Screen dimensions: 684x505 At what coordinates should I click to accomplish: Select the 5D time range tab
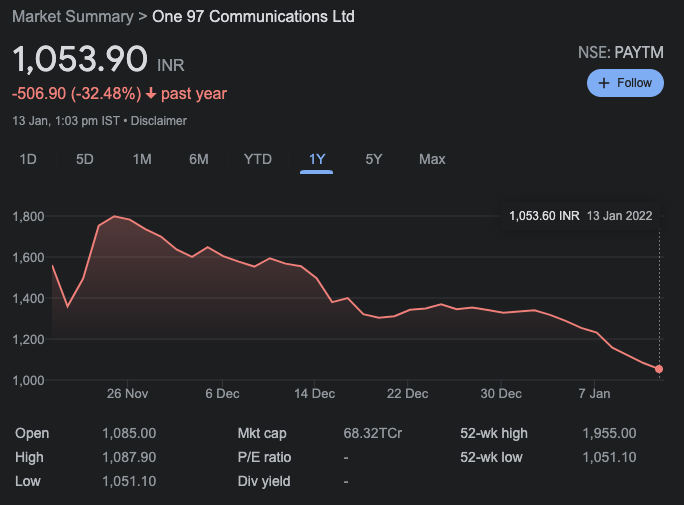pos(85,159)
